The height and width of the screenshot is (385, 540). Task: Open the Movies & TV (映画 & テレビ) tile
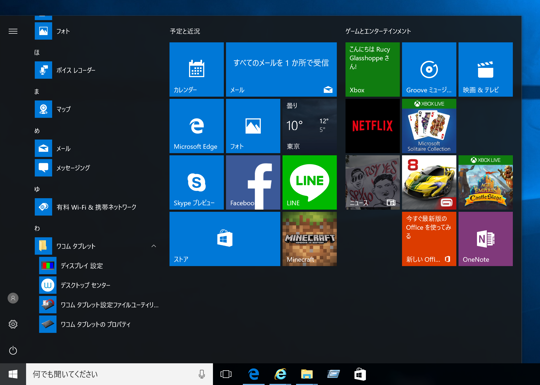(x=486, y=69)
